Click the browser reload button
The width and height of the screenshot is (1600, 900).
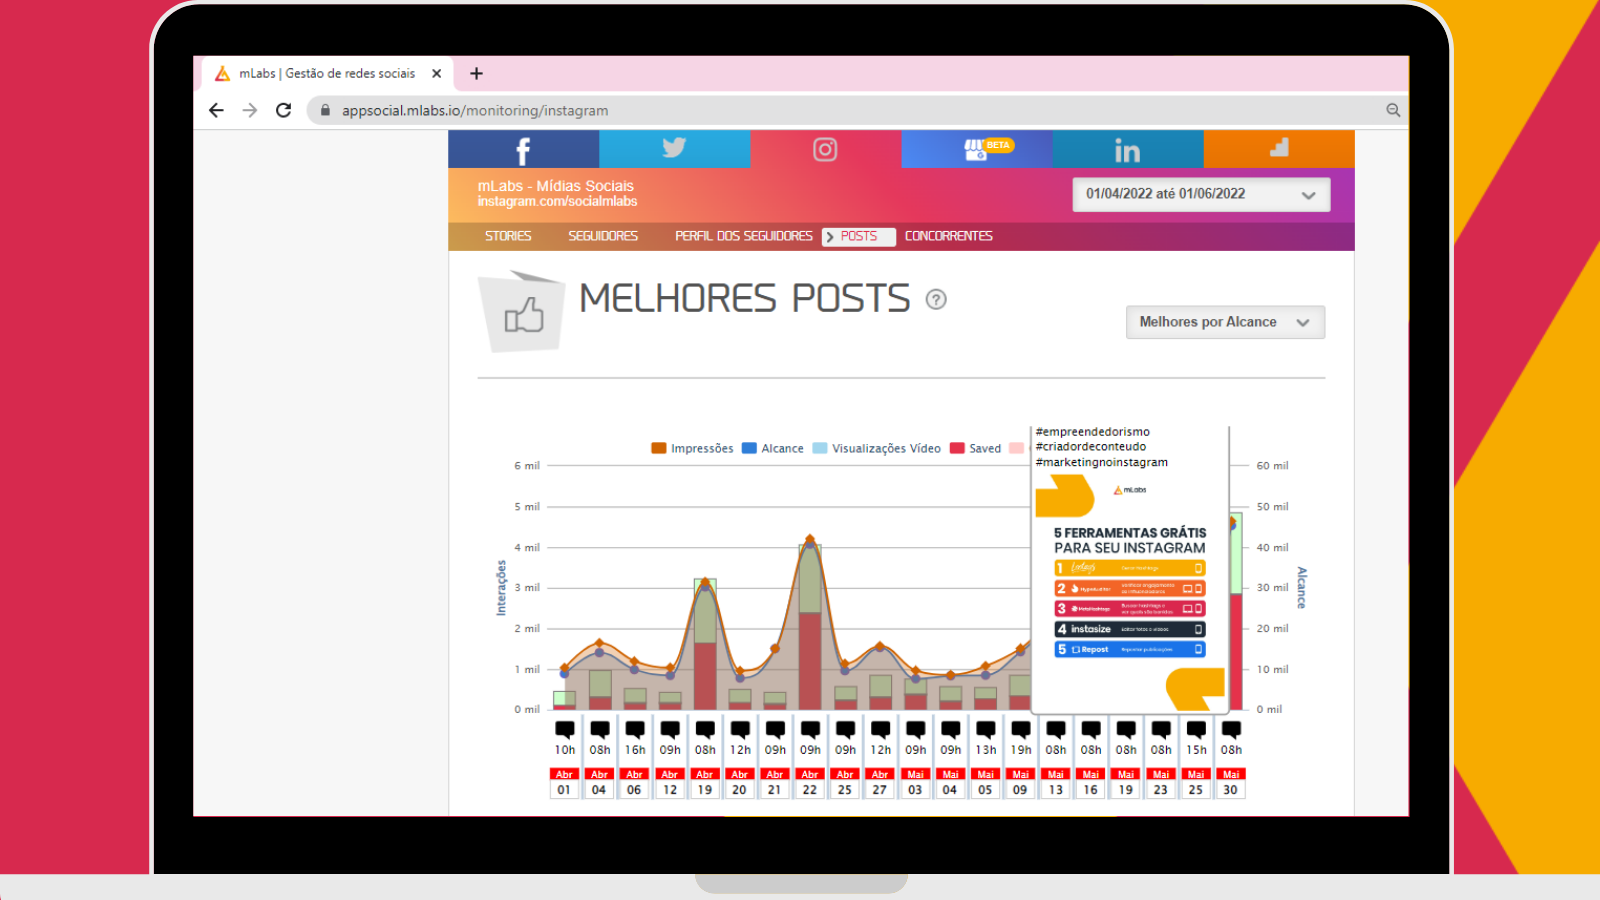coord(283,111)
